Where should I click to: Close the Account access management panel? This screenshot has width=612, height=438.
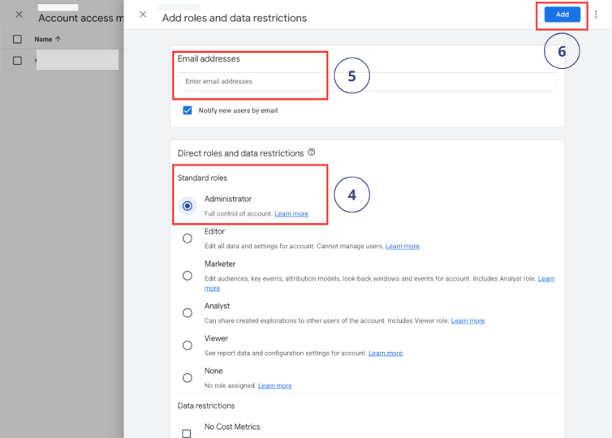pos(19,14)
